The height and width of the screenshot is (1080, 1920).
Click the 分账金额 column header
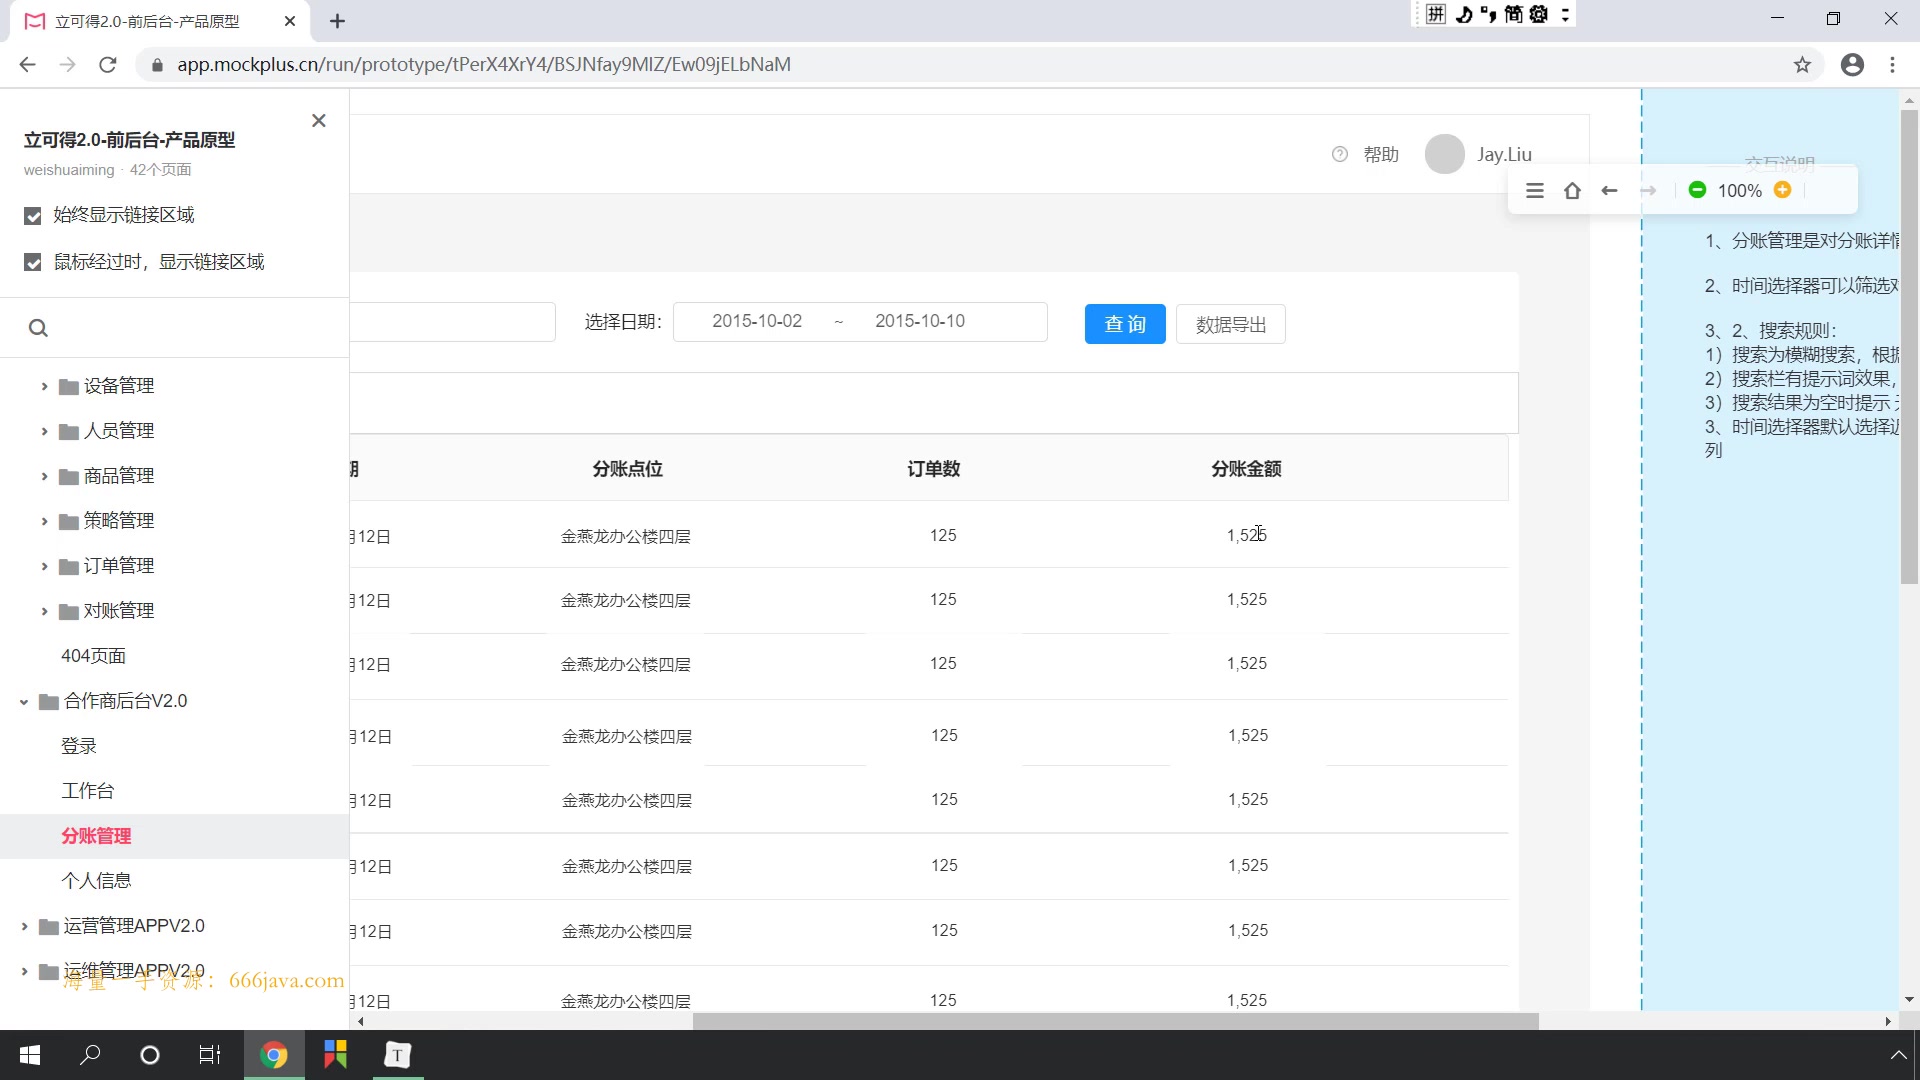tap(1246, 469)
